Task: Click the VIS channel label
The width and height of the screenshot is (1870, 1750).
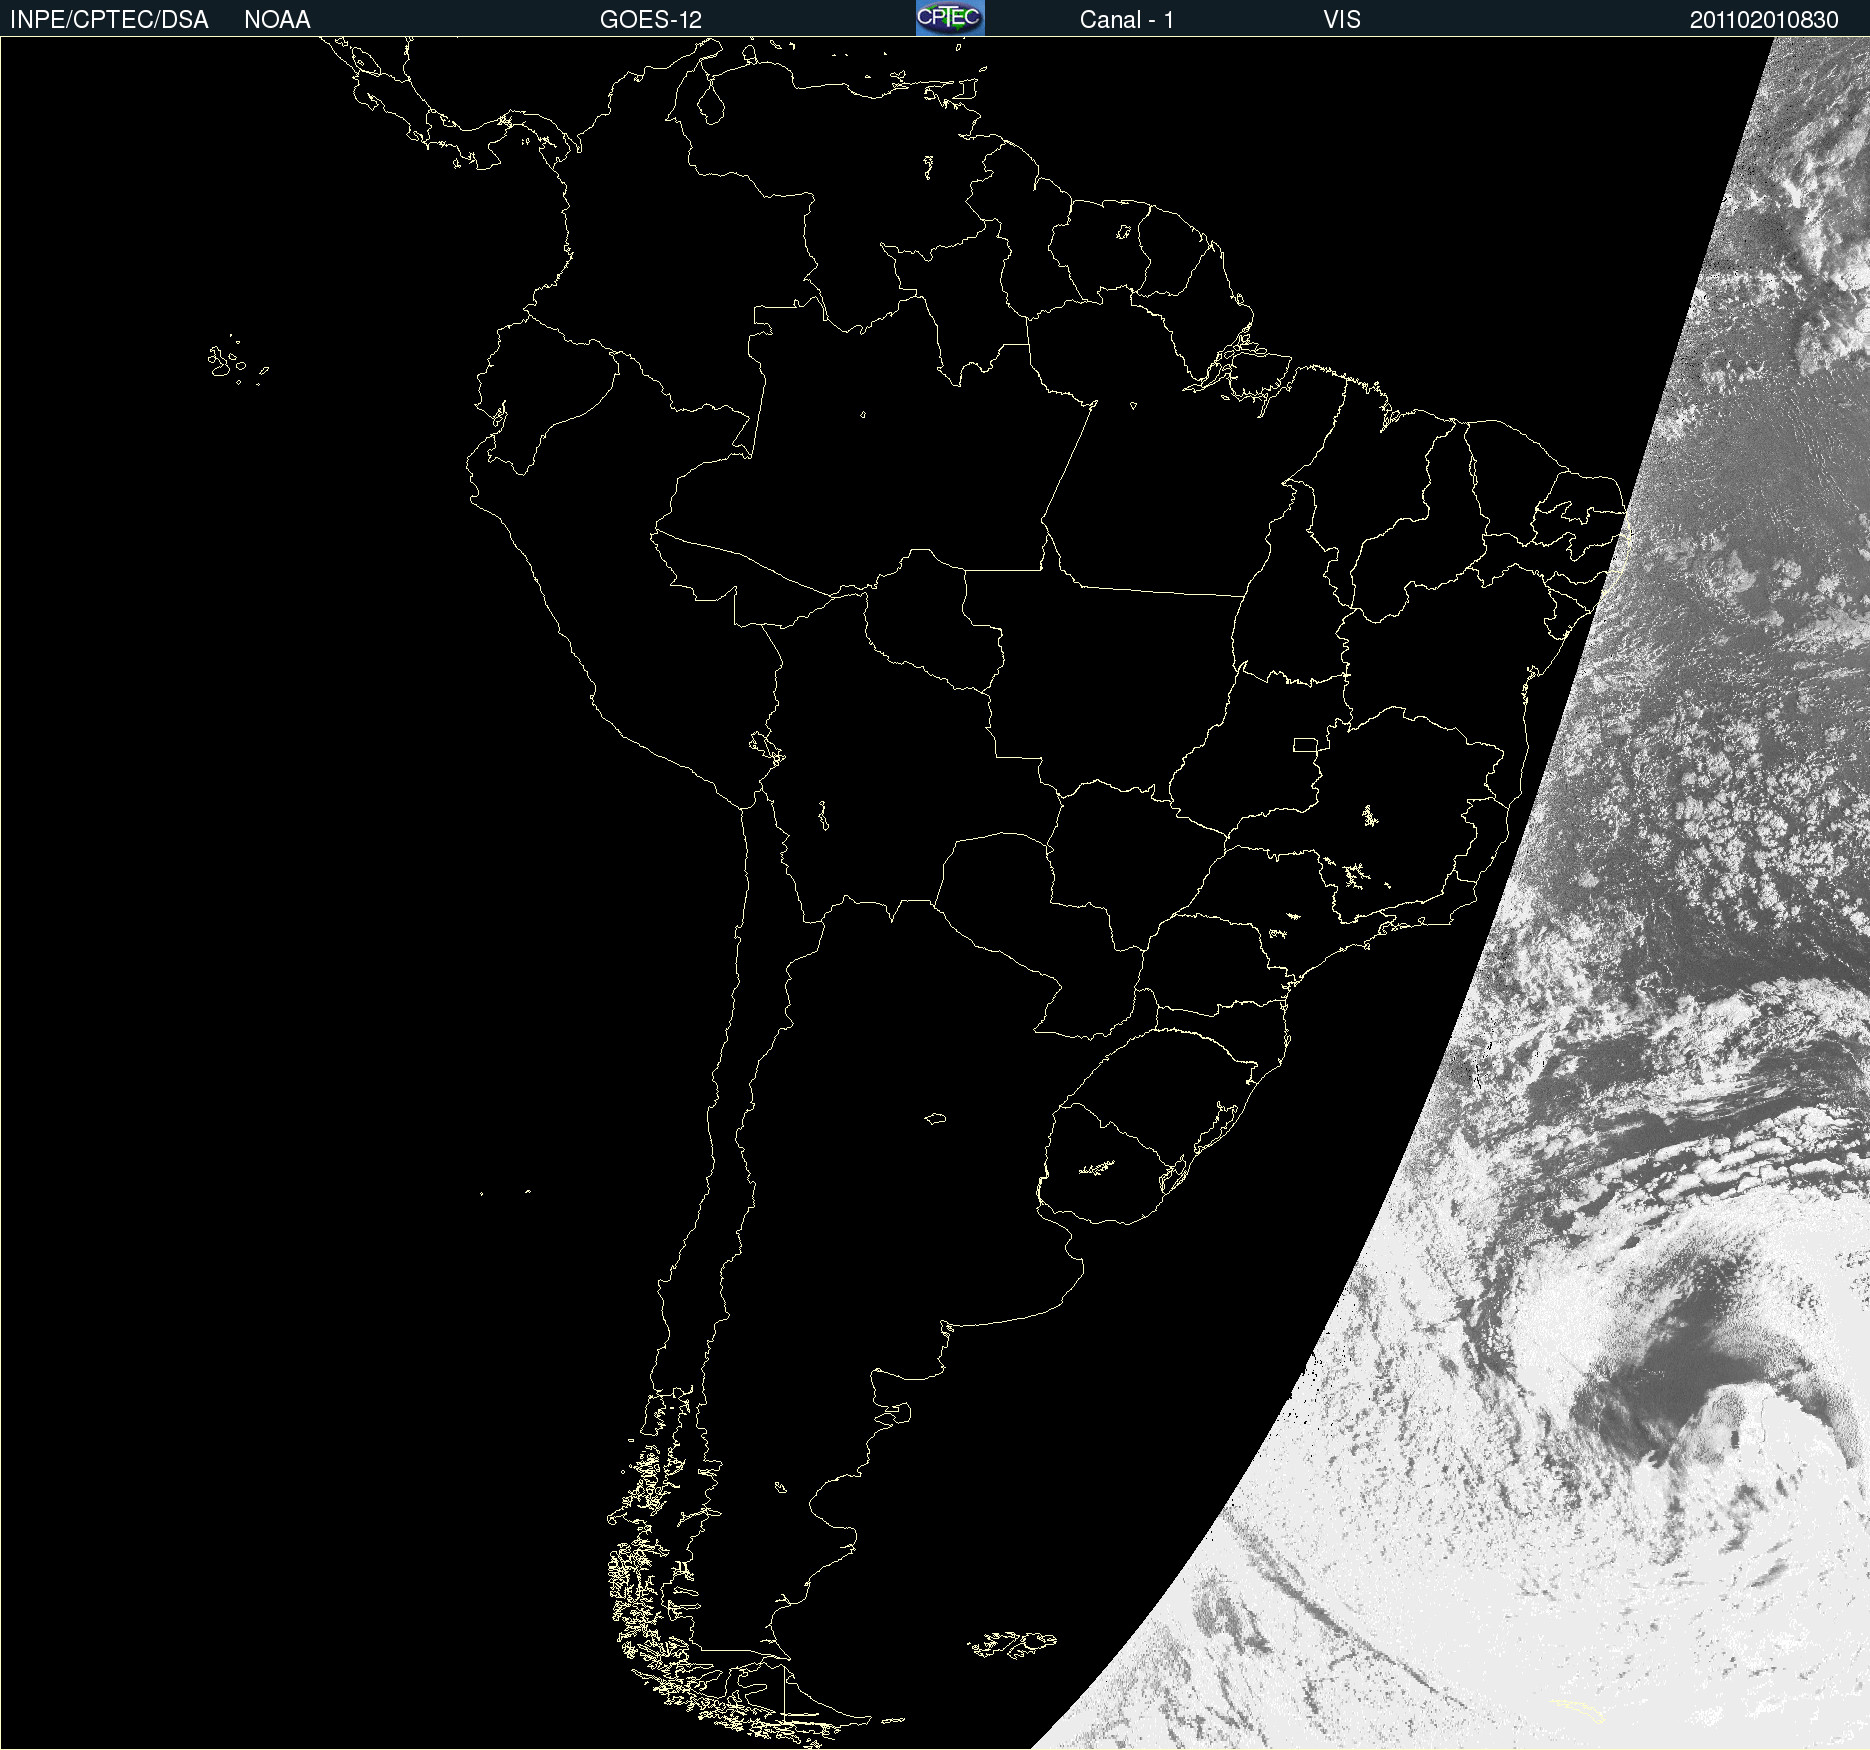Action: pos(1342,20)
